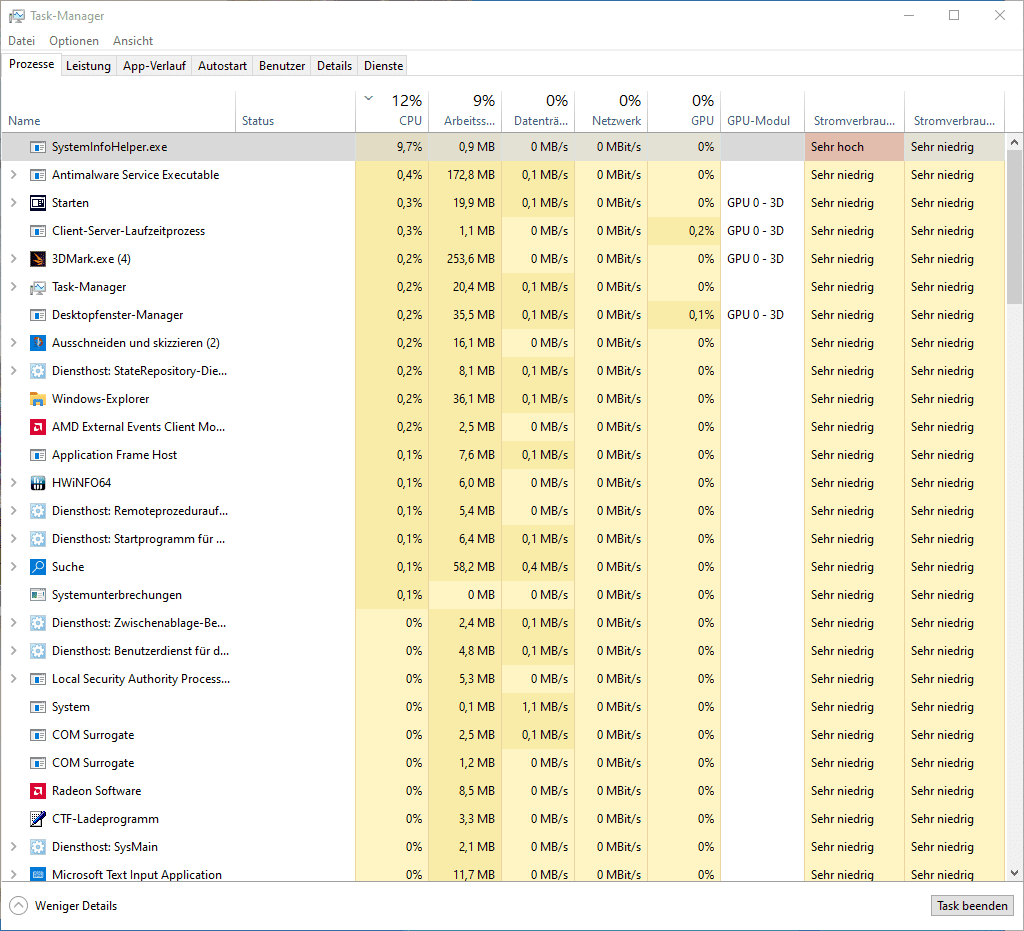The image size is (1024, 931).
Task: Expand the Local Security Authority Process row
Action: [14, 679]
